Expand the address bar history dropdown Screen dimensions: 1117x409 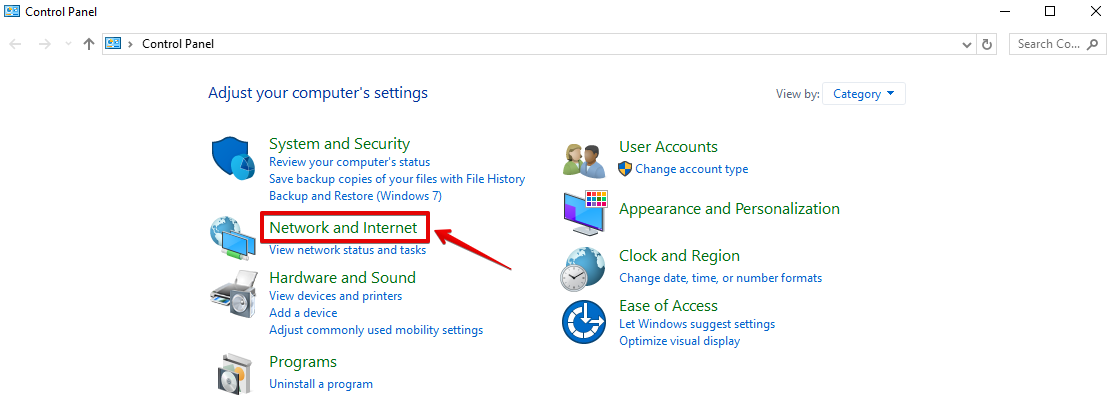(x=966, y=44)
